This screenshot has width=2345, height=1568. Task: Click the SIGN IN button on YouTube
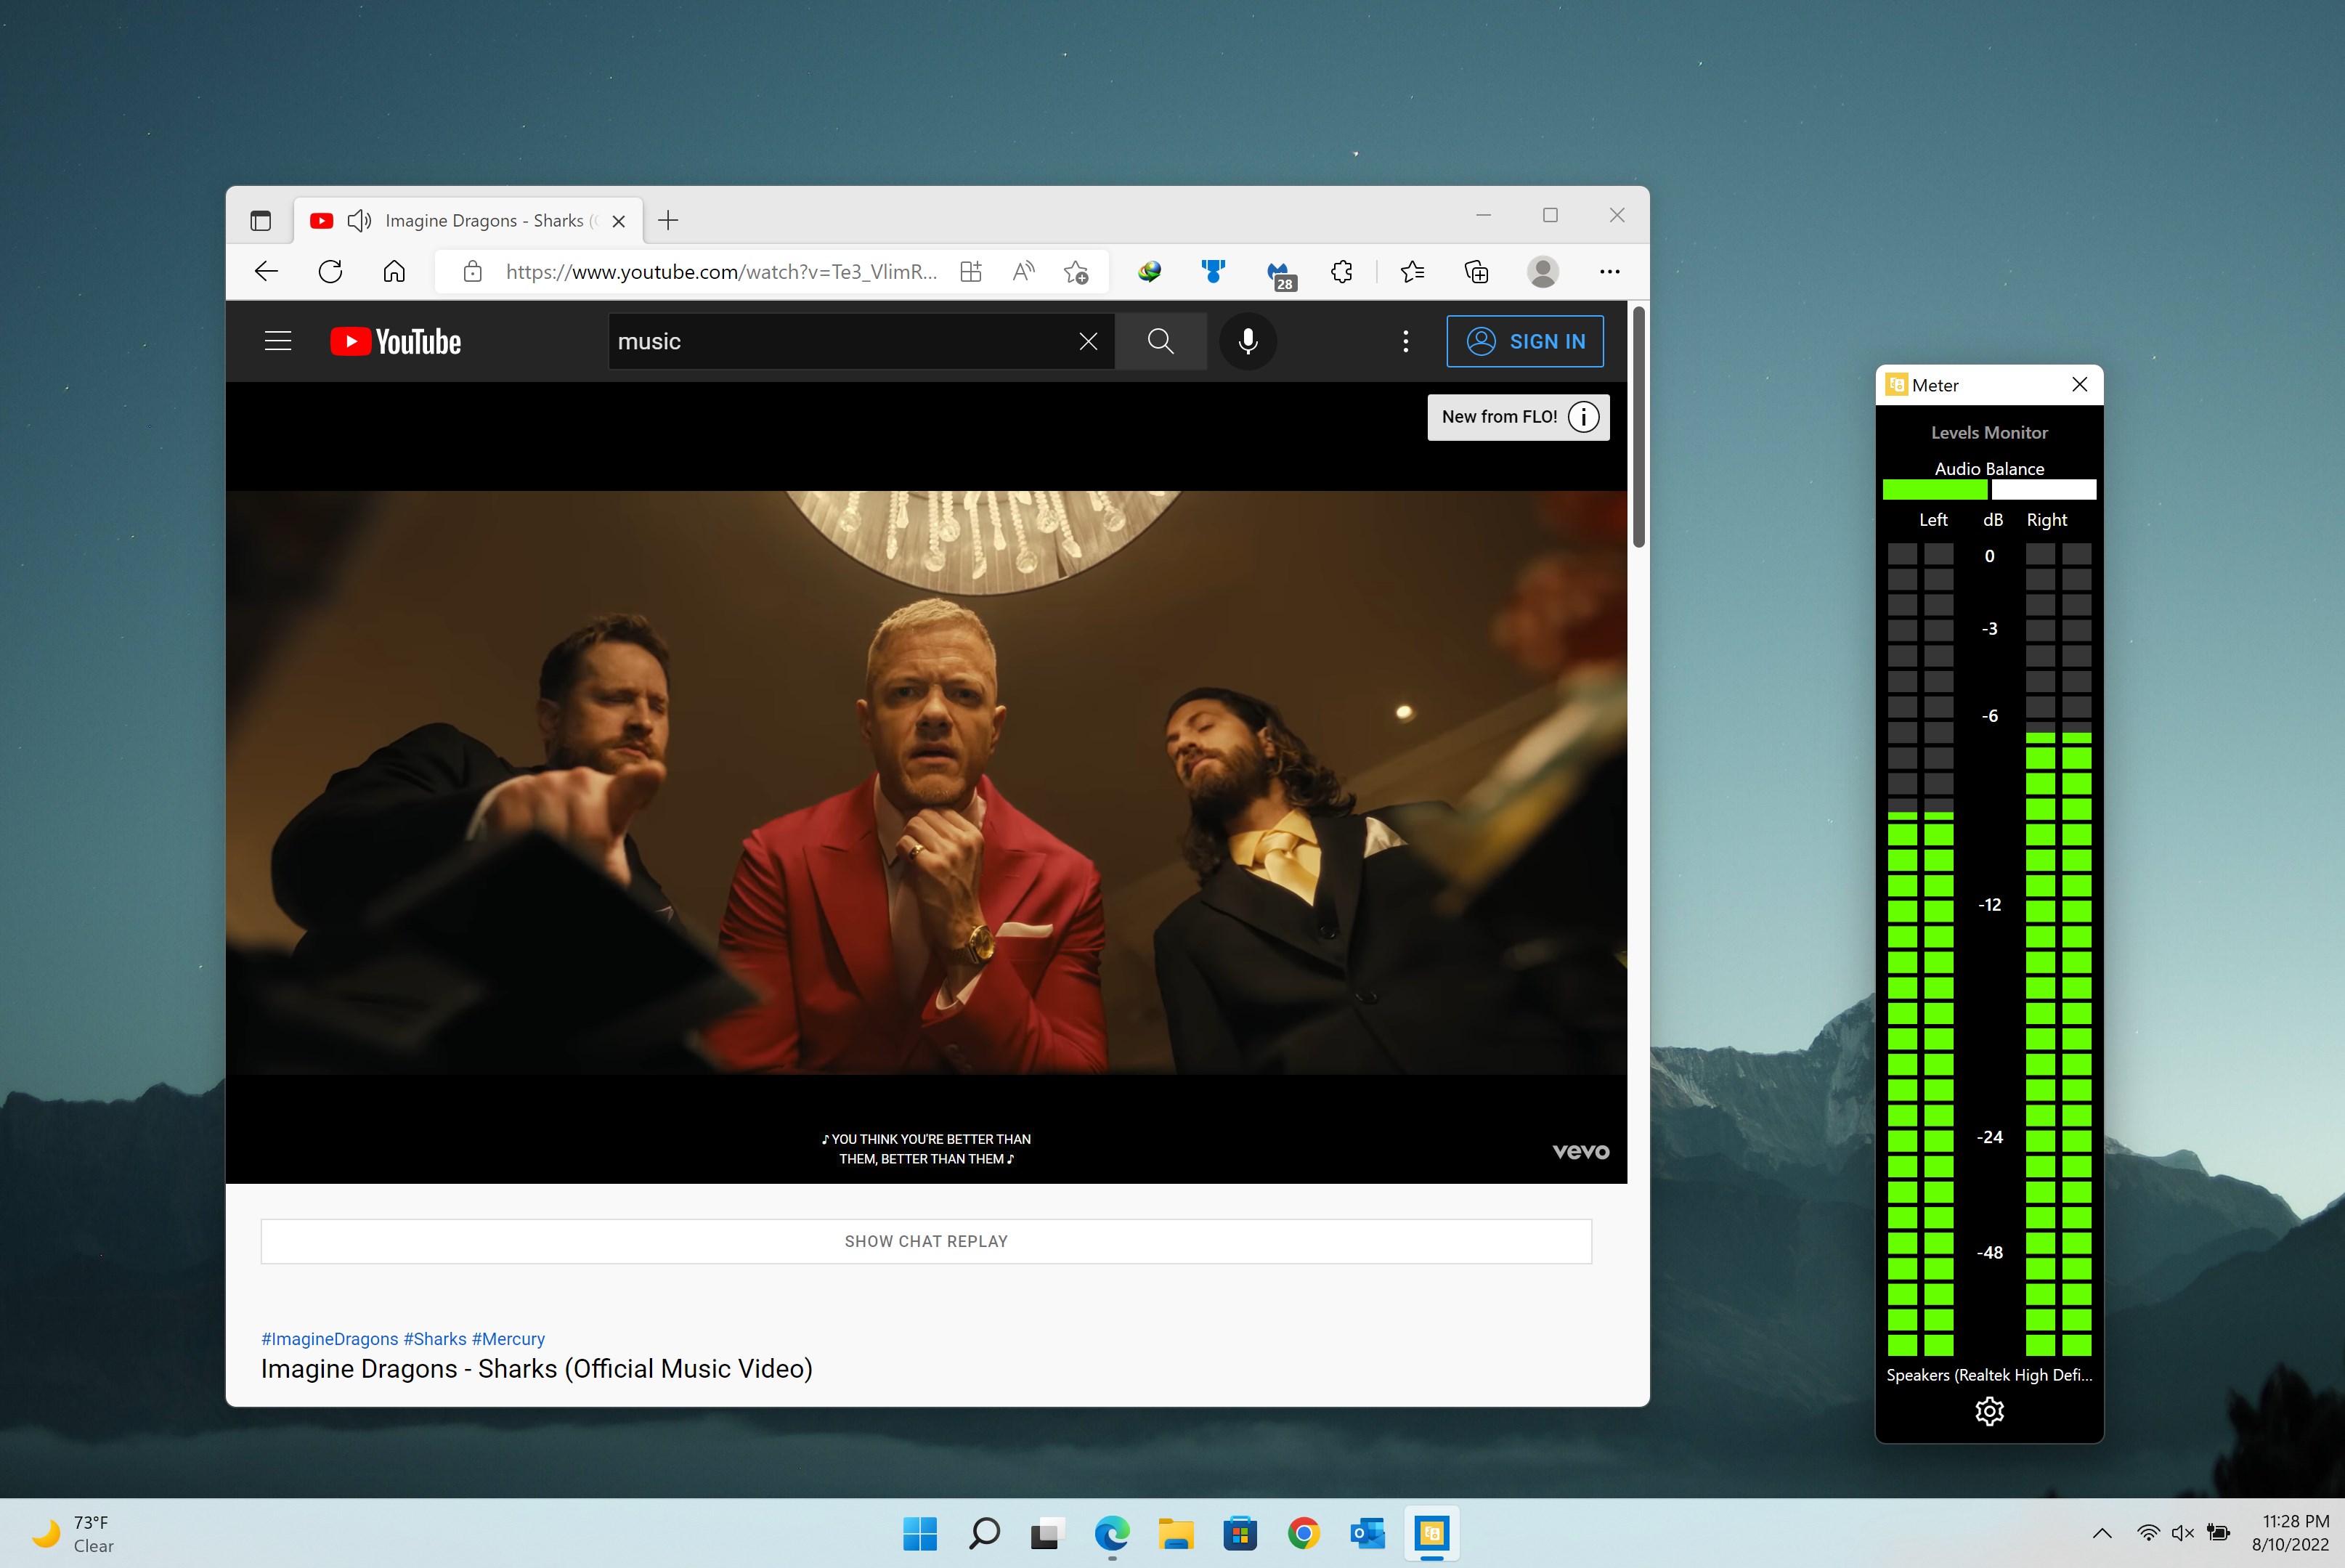(1525, 341)
